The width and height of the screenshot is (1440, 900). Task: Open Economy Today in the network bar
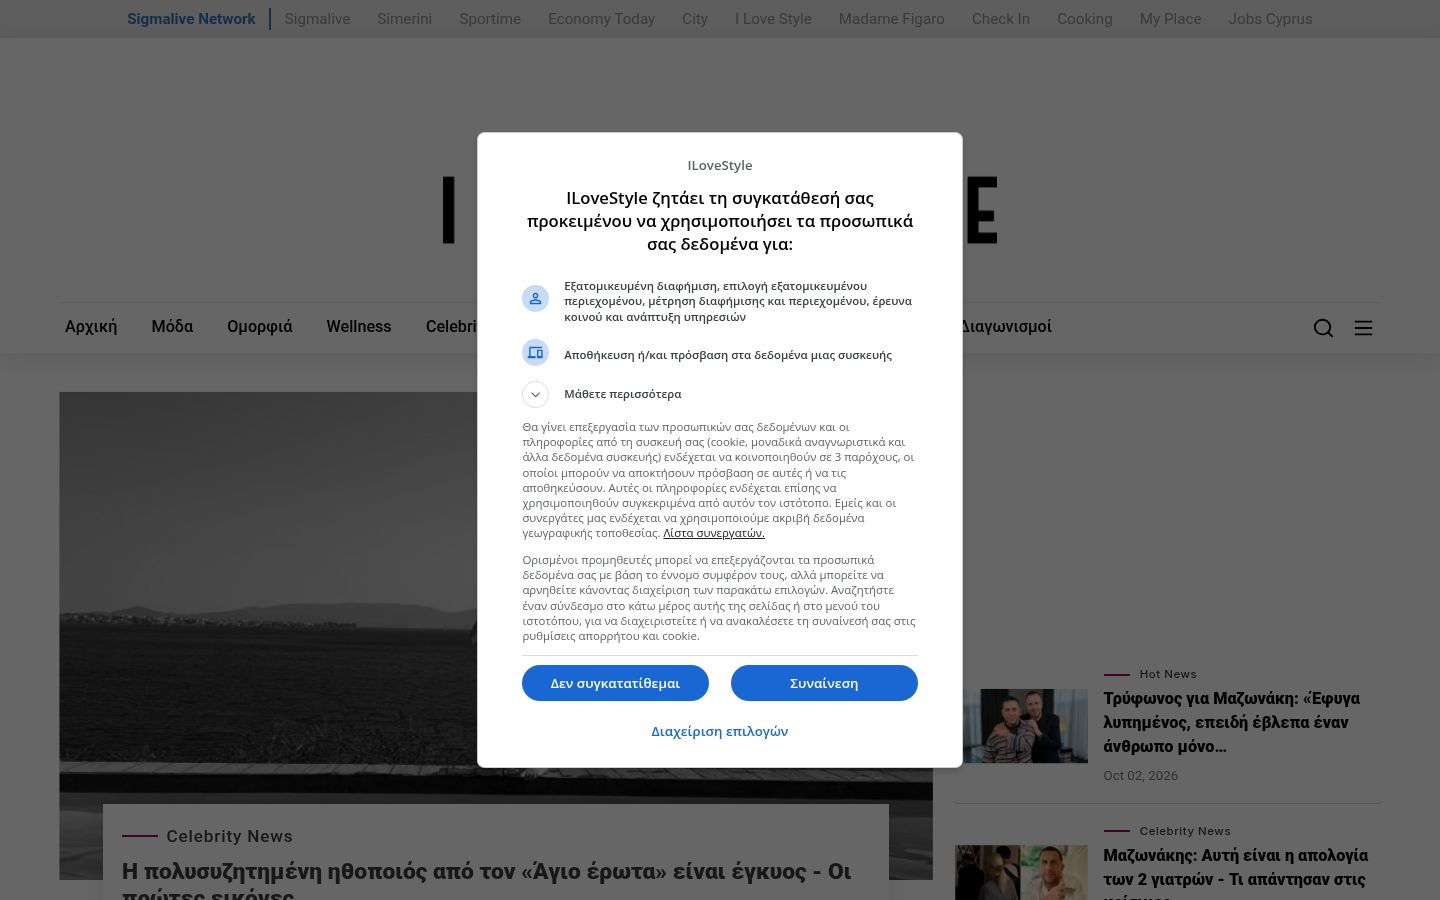601,19
